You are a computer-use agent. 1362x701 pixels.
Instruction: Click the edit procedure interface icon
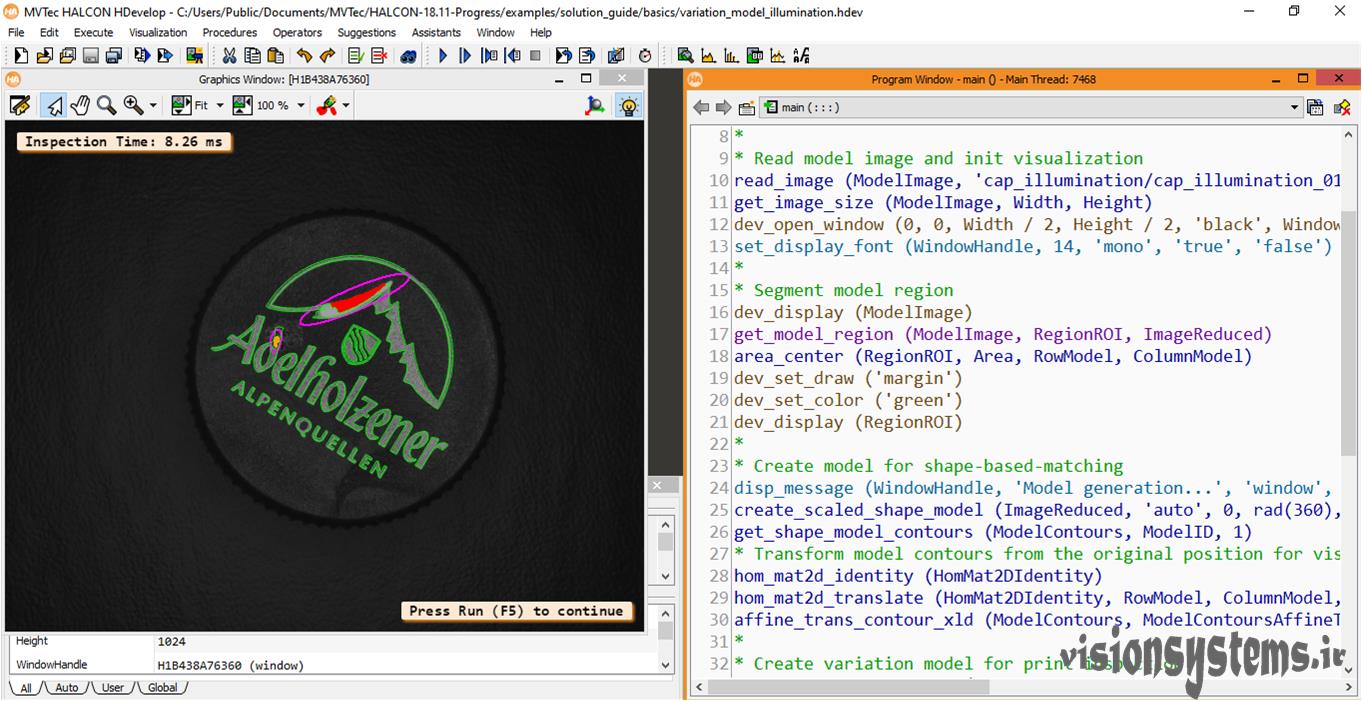coord(746,107)
